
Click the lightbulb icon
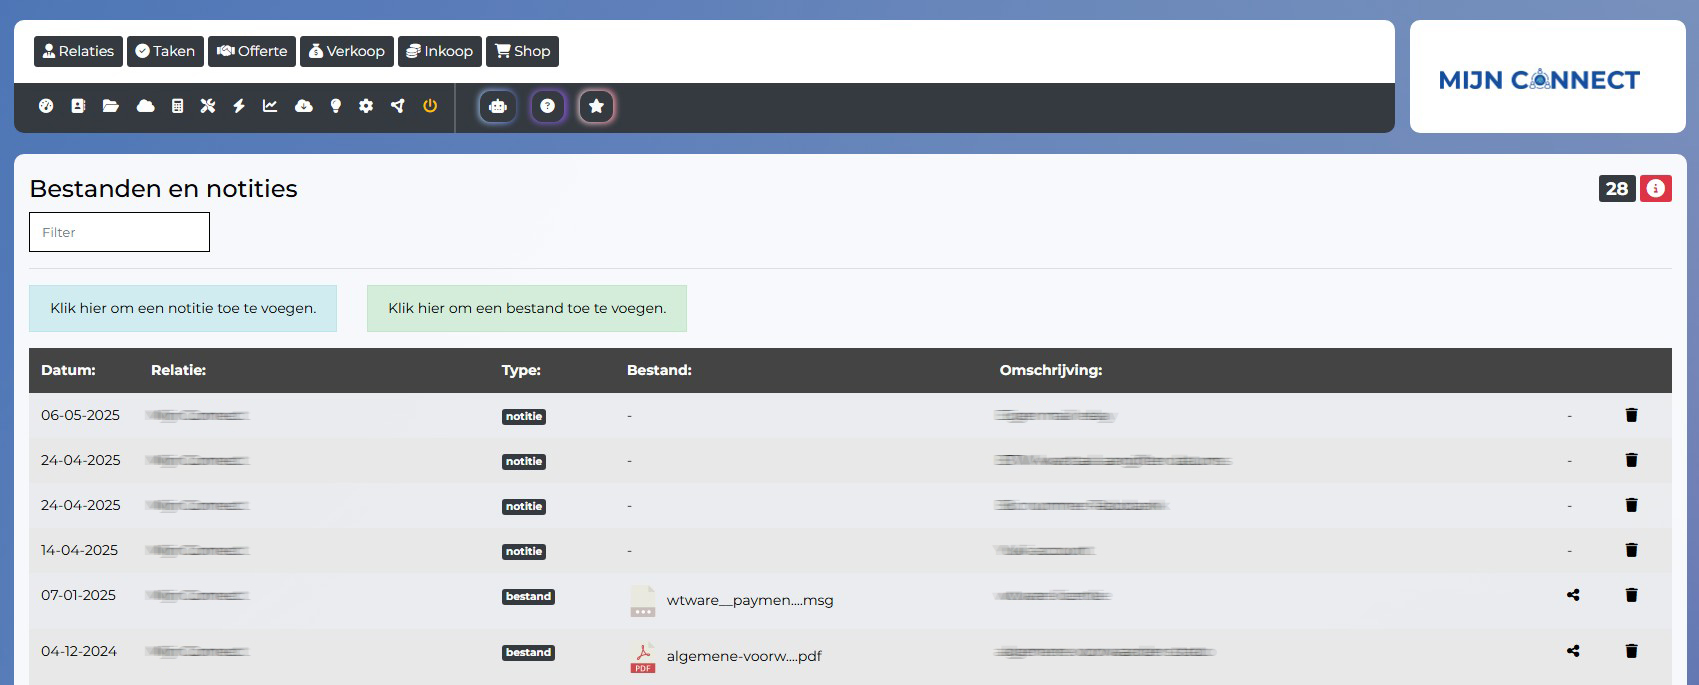[x=336, y=106]
